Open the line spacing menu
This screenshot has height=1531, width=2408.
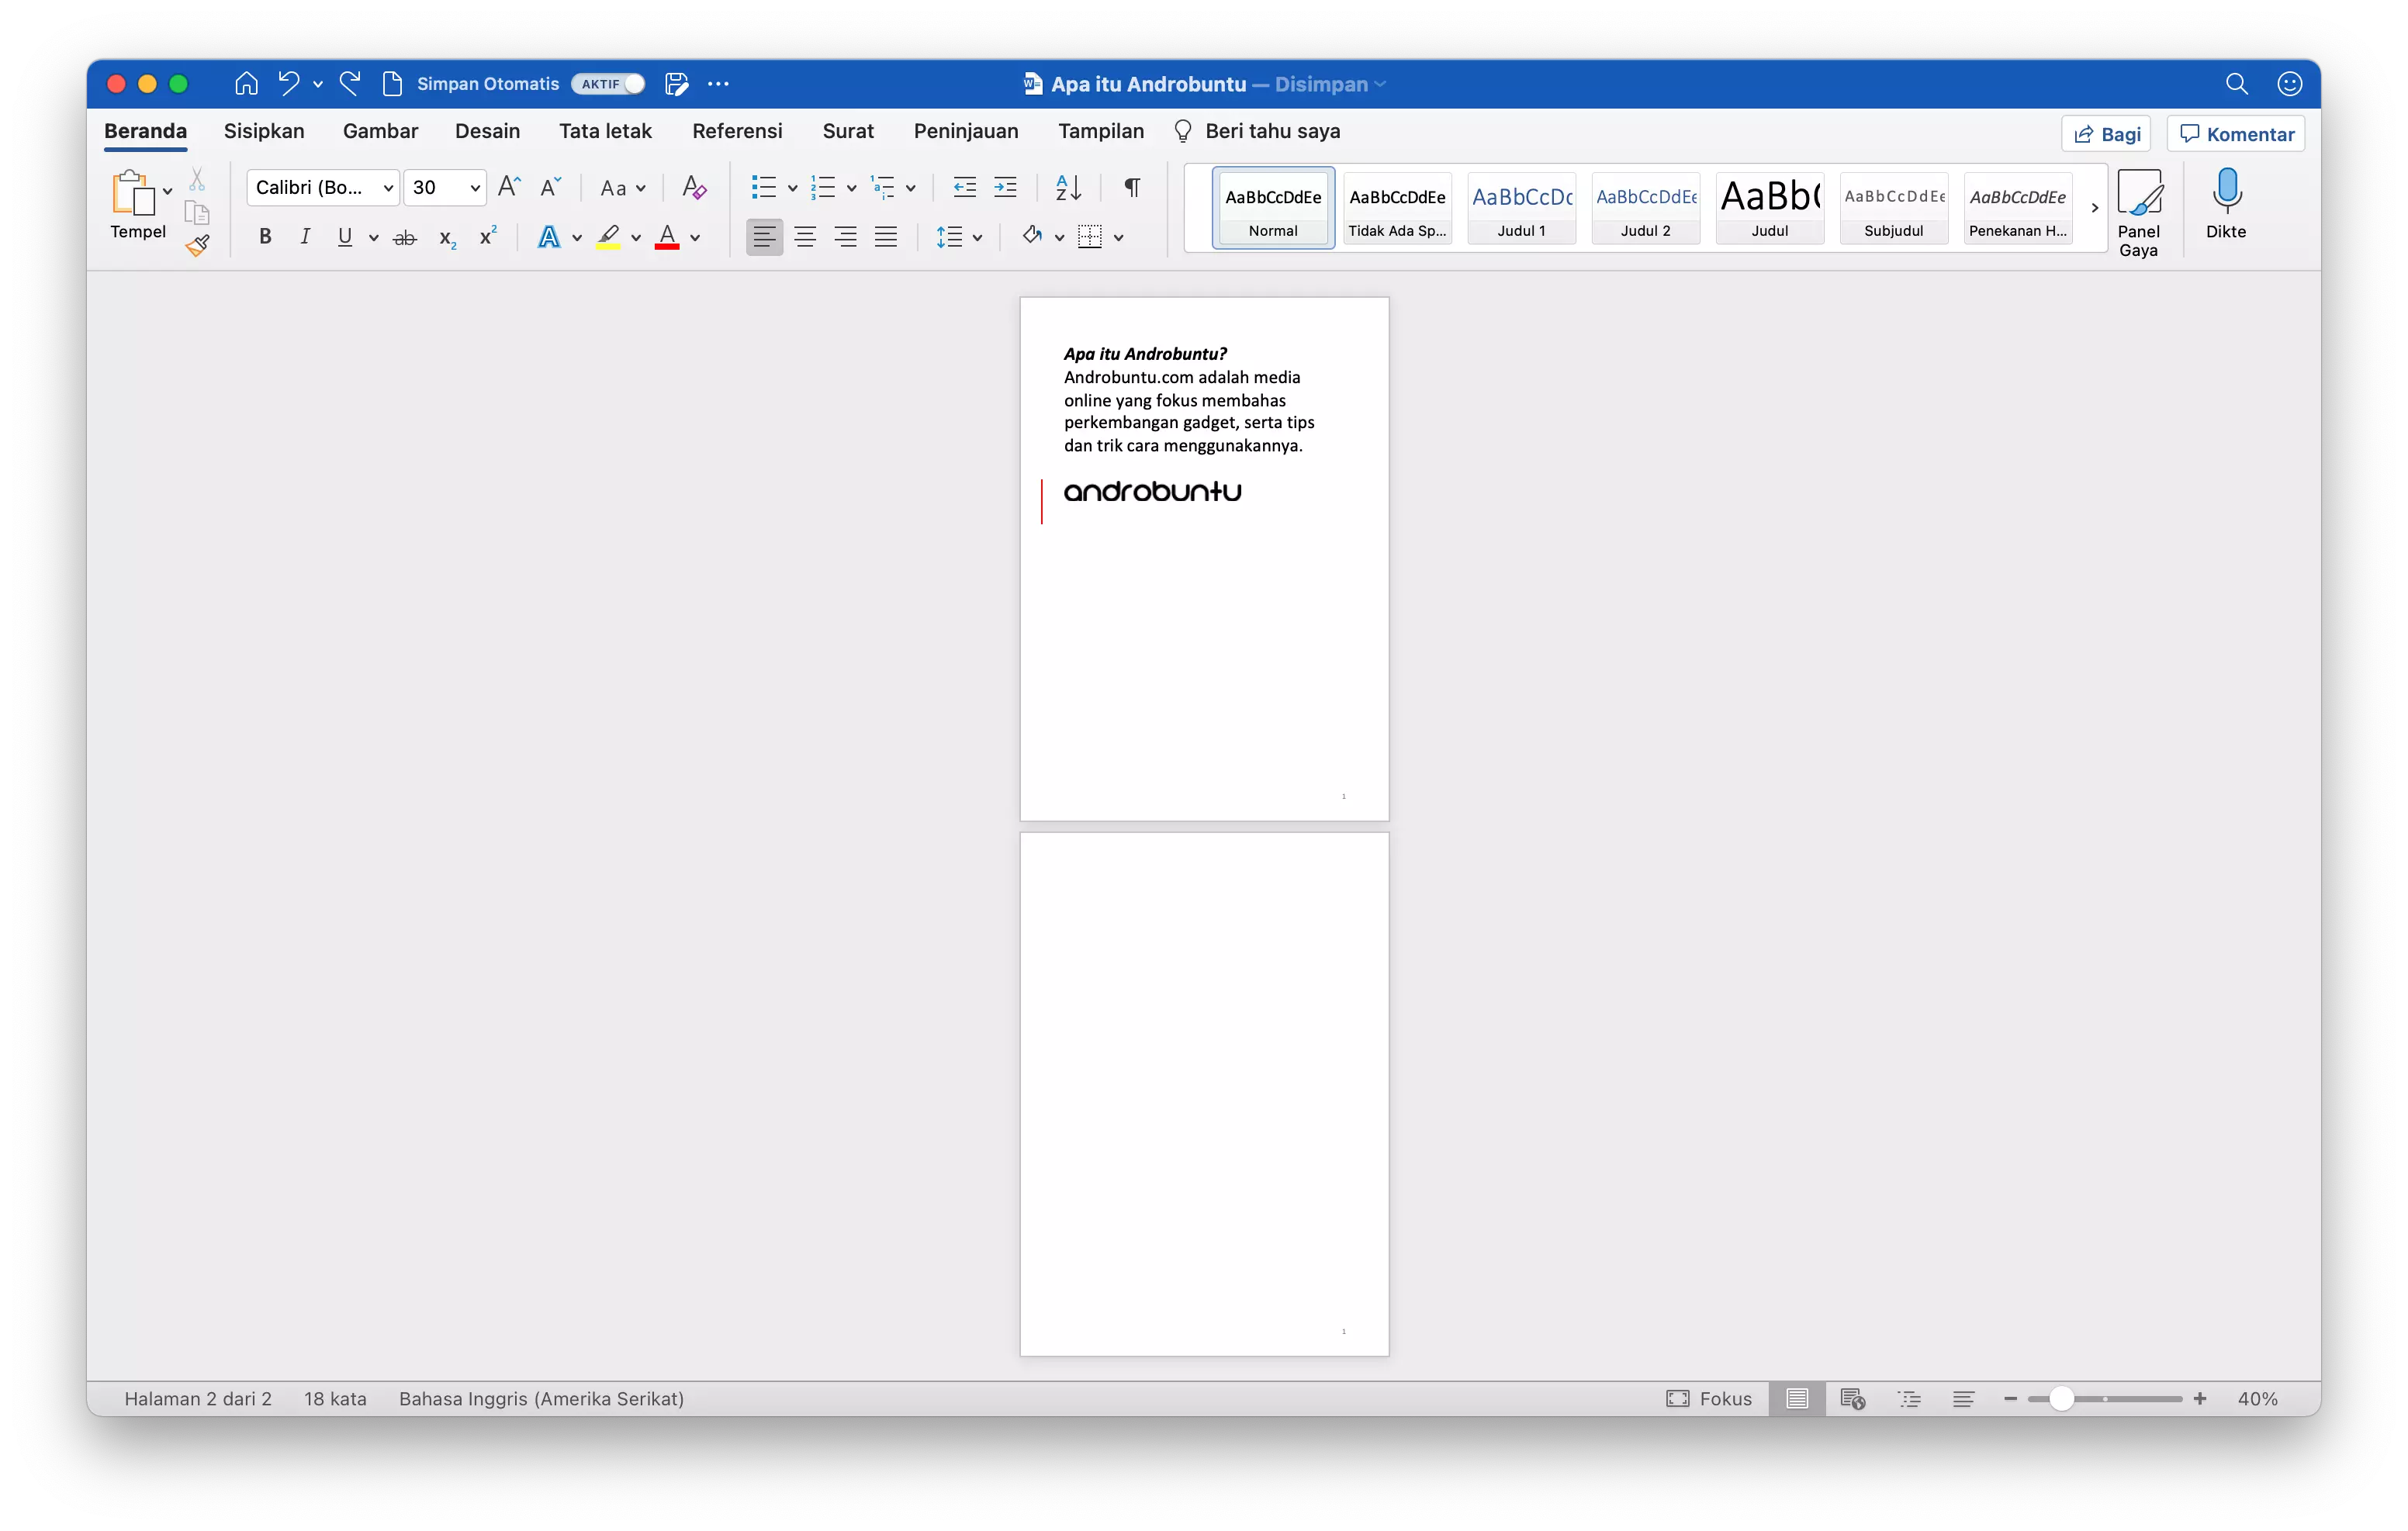[960, 236]
